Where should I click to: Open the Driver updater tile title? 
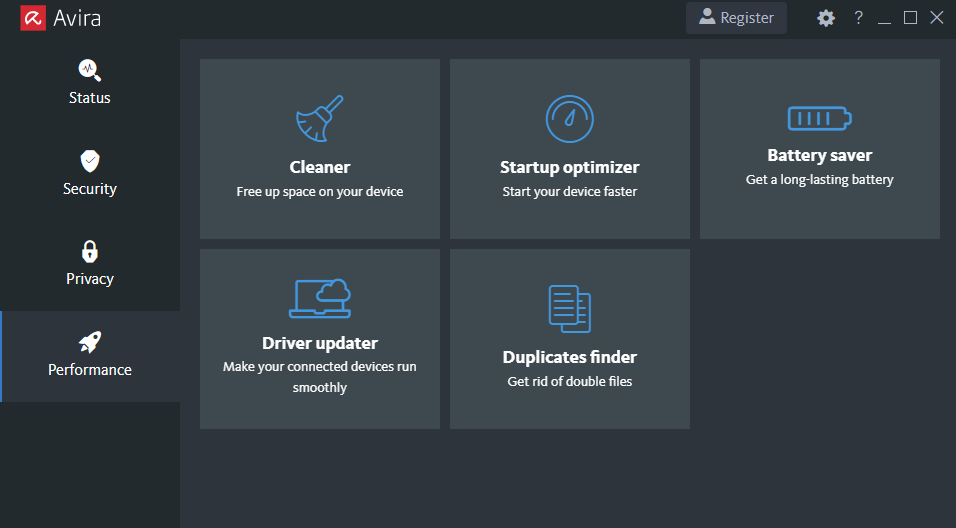tap(319, 343)
